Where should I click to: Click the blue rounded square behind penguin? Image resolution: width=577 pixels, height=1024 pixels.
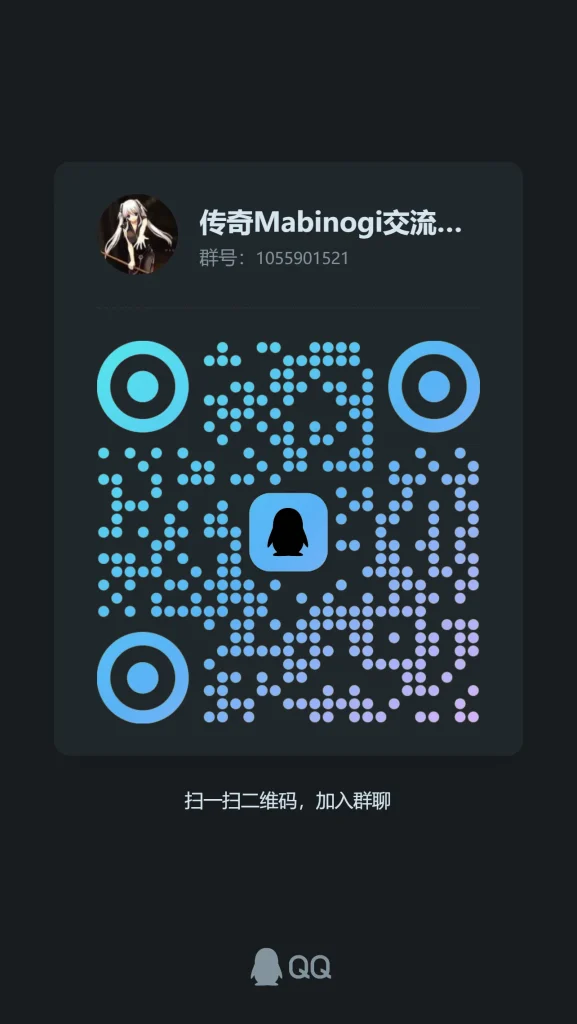pyautogui.click(x=288, y=532)
